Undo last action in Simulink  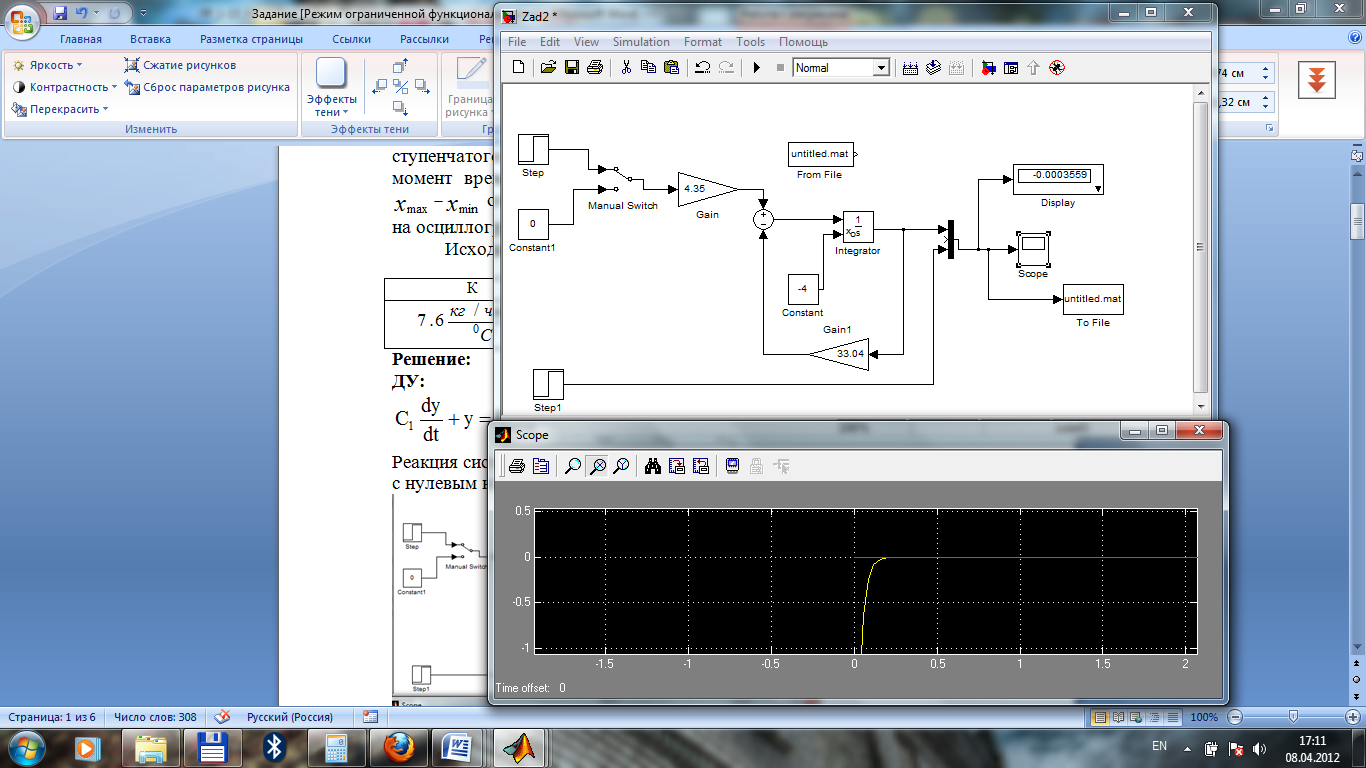click(x=703, y=67)
